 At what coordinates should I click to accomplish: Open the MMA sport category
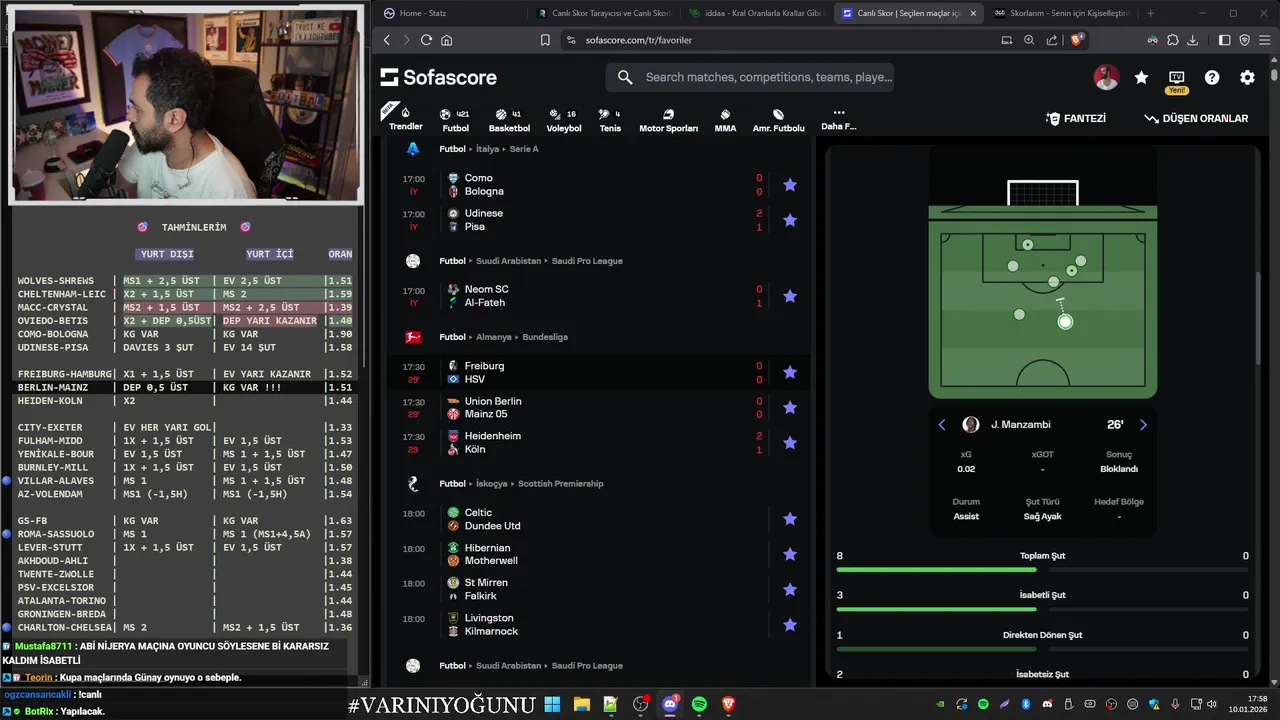(725, 120)
